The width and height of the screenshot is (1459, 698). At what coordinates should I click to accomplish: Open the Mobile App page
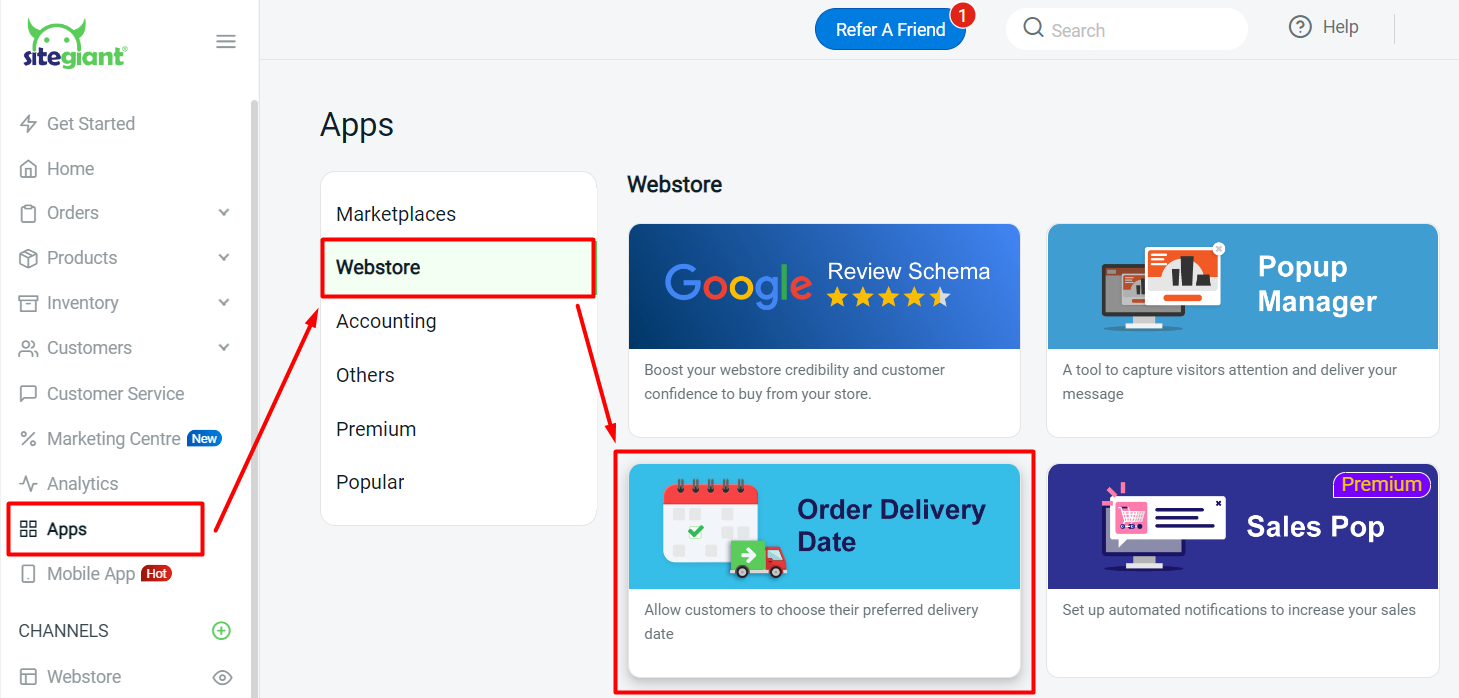[x=90, y=573]
